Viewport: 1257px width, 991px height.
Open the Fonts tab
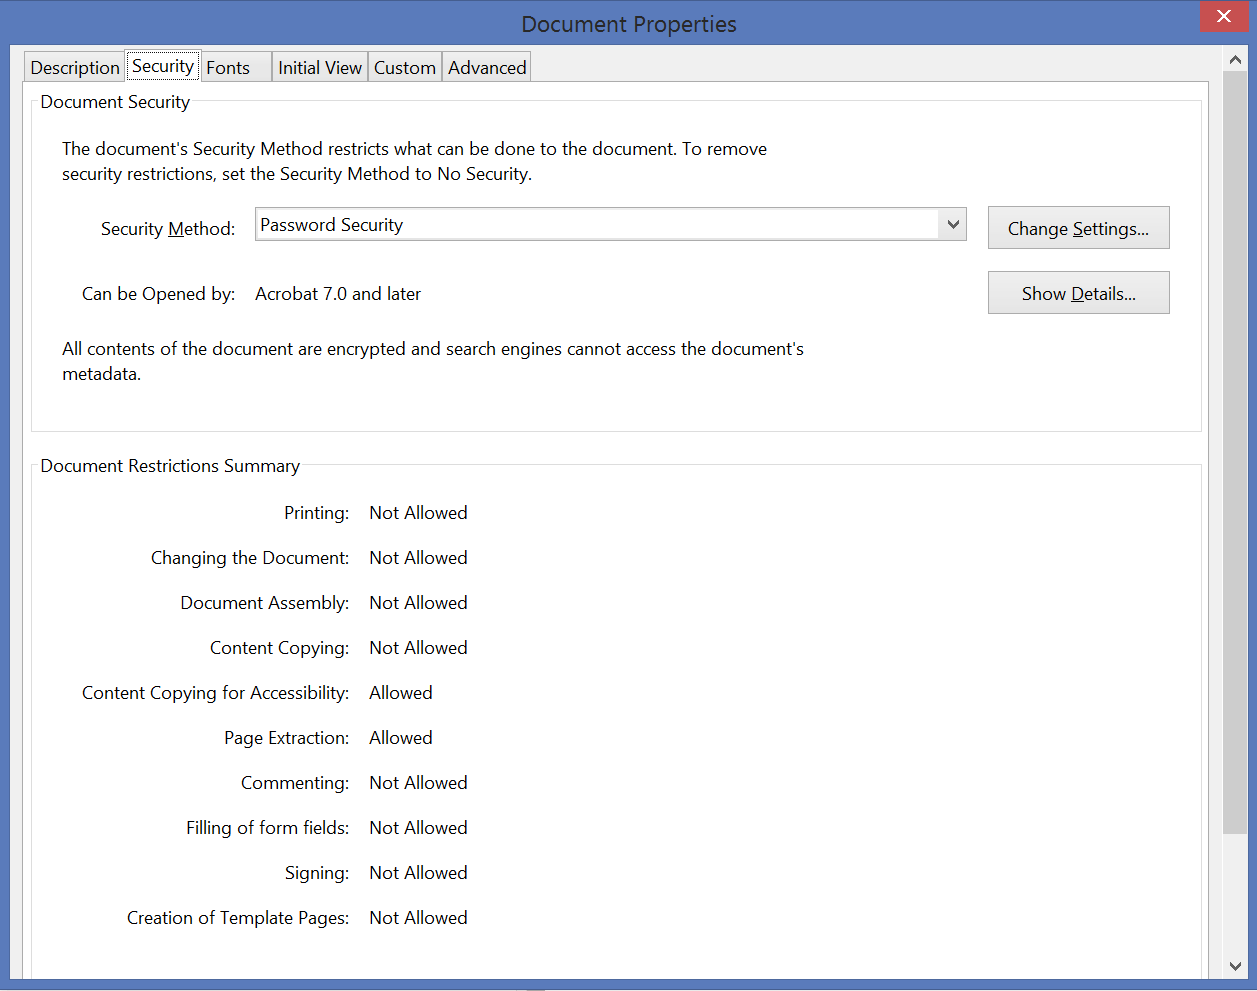pyautogui.click(x=227, y=66)
